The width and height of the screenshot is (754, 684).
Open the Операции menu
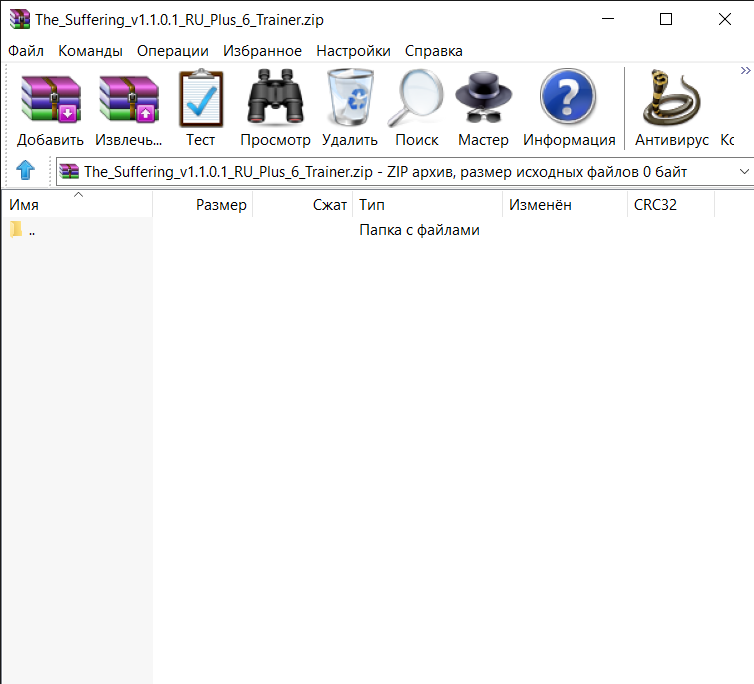click(173, 51)
